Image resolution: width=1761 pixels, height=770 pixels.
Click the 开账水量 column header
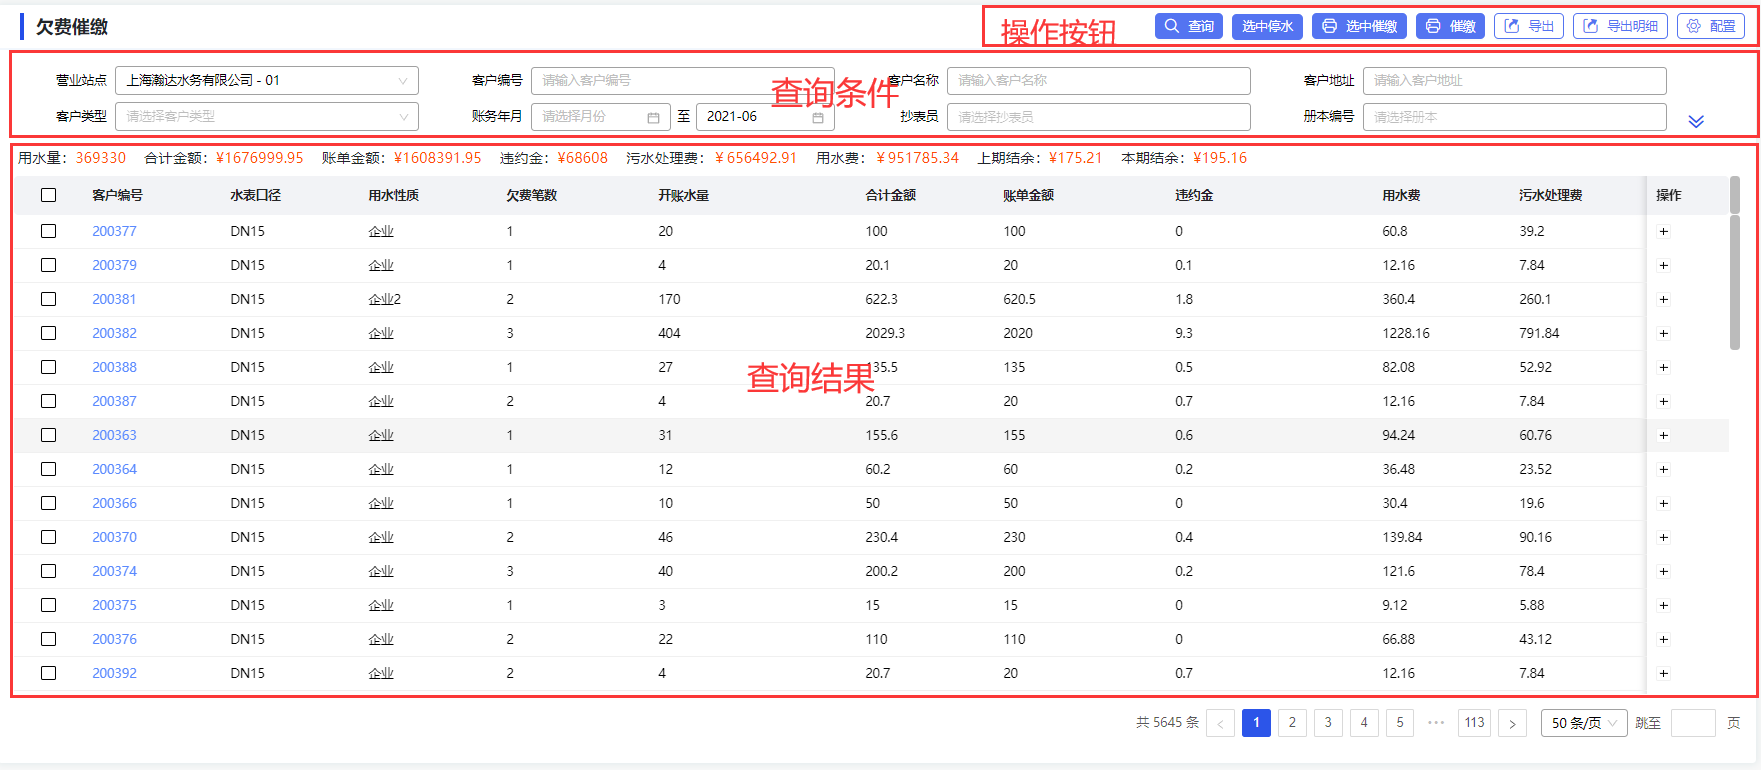(x=684, y=195)
